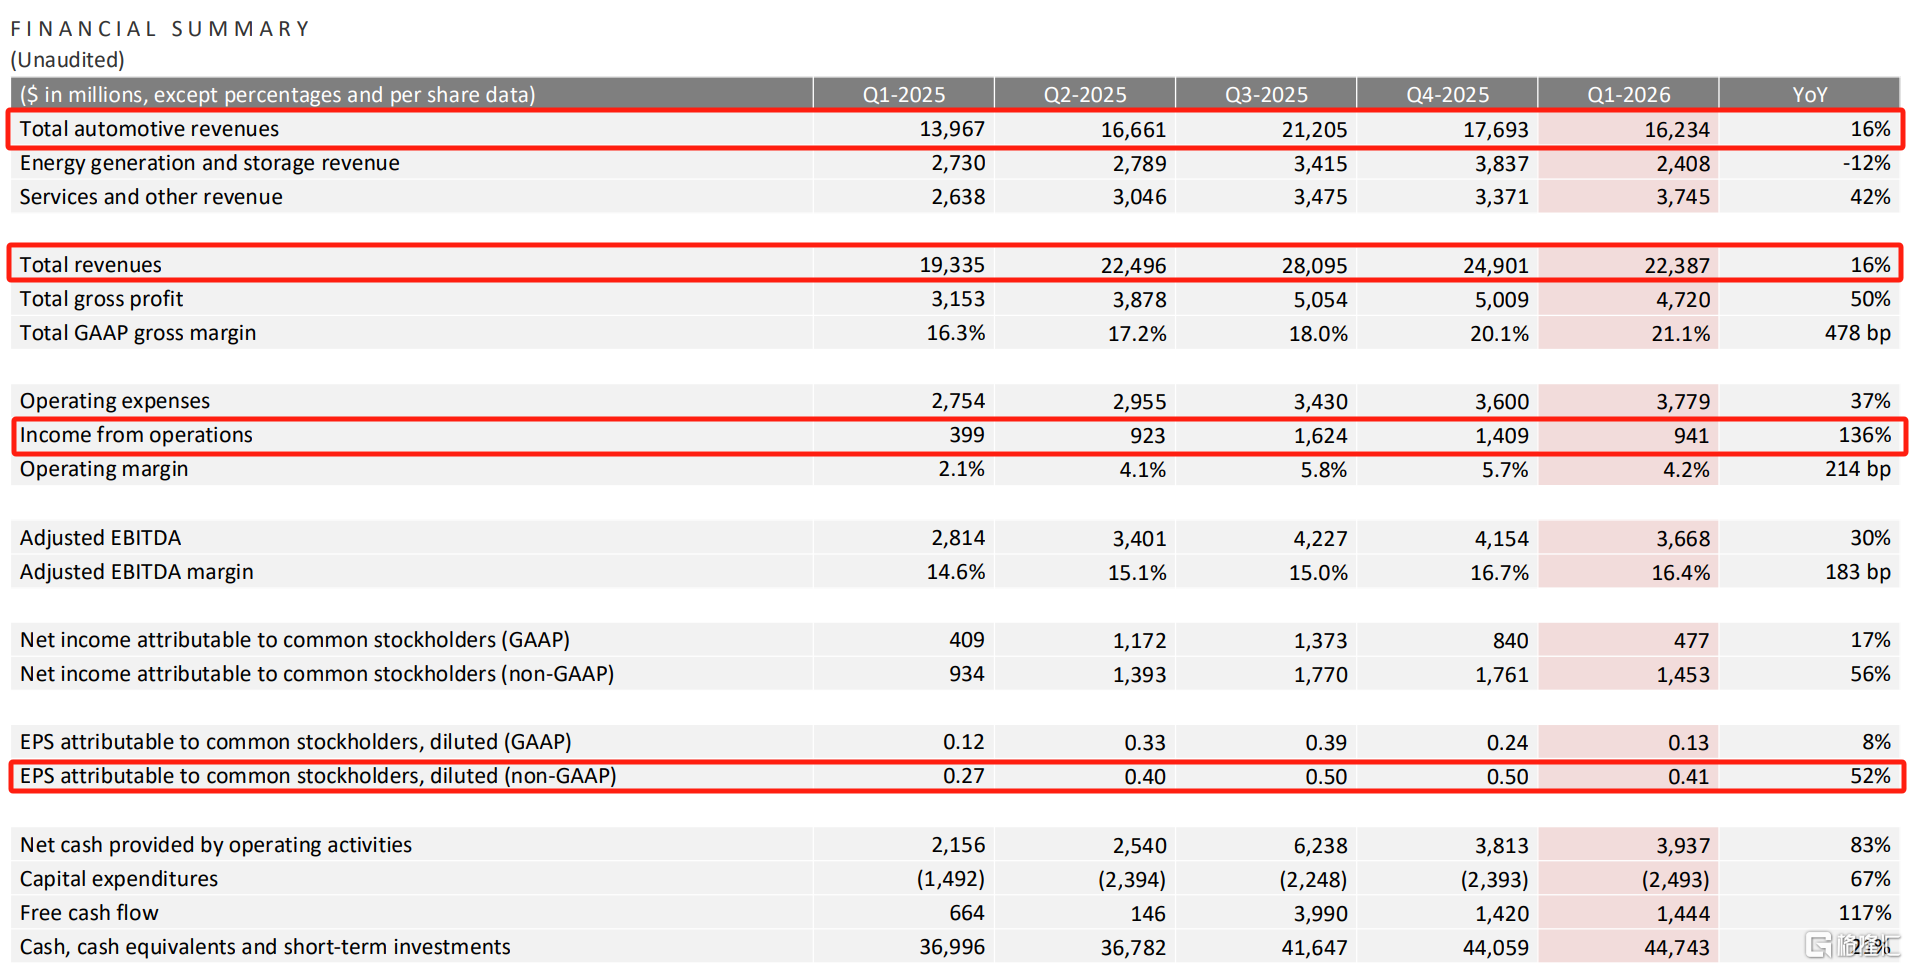Viewport: 1909px width, 967px height.
Task: Select the (Unaudited) subtitle text
Action: [68, 60]
